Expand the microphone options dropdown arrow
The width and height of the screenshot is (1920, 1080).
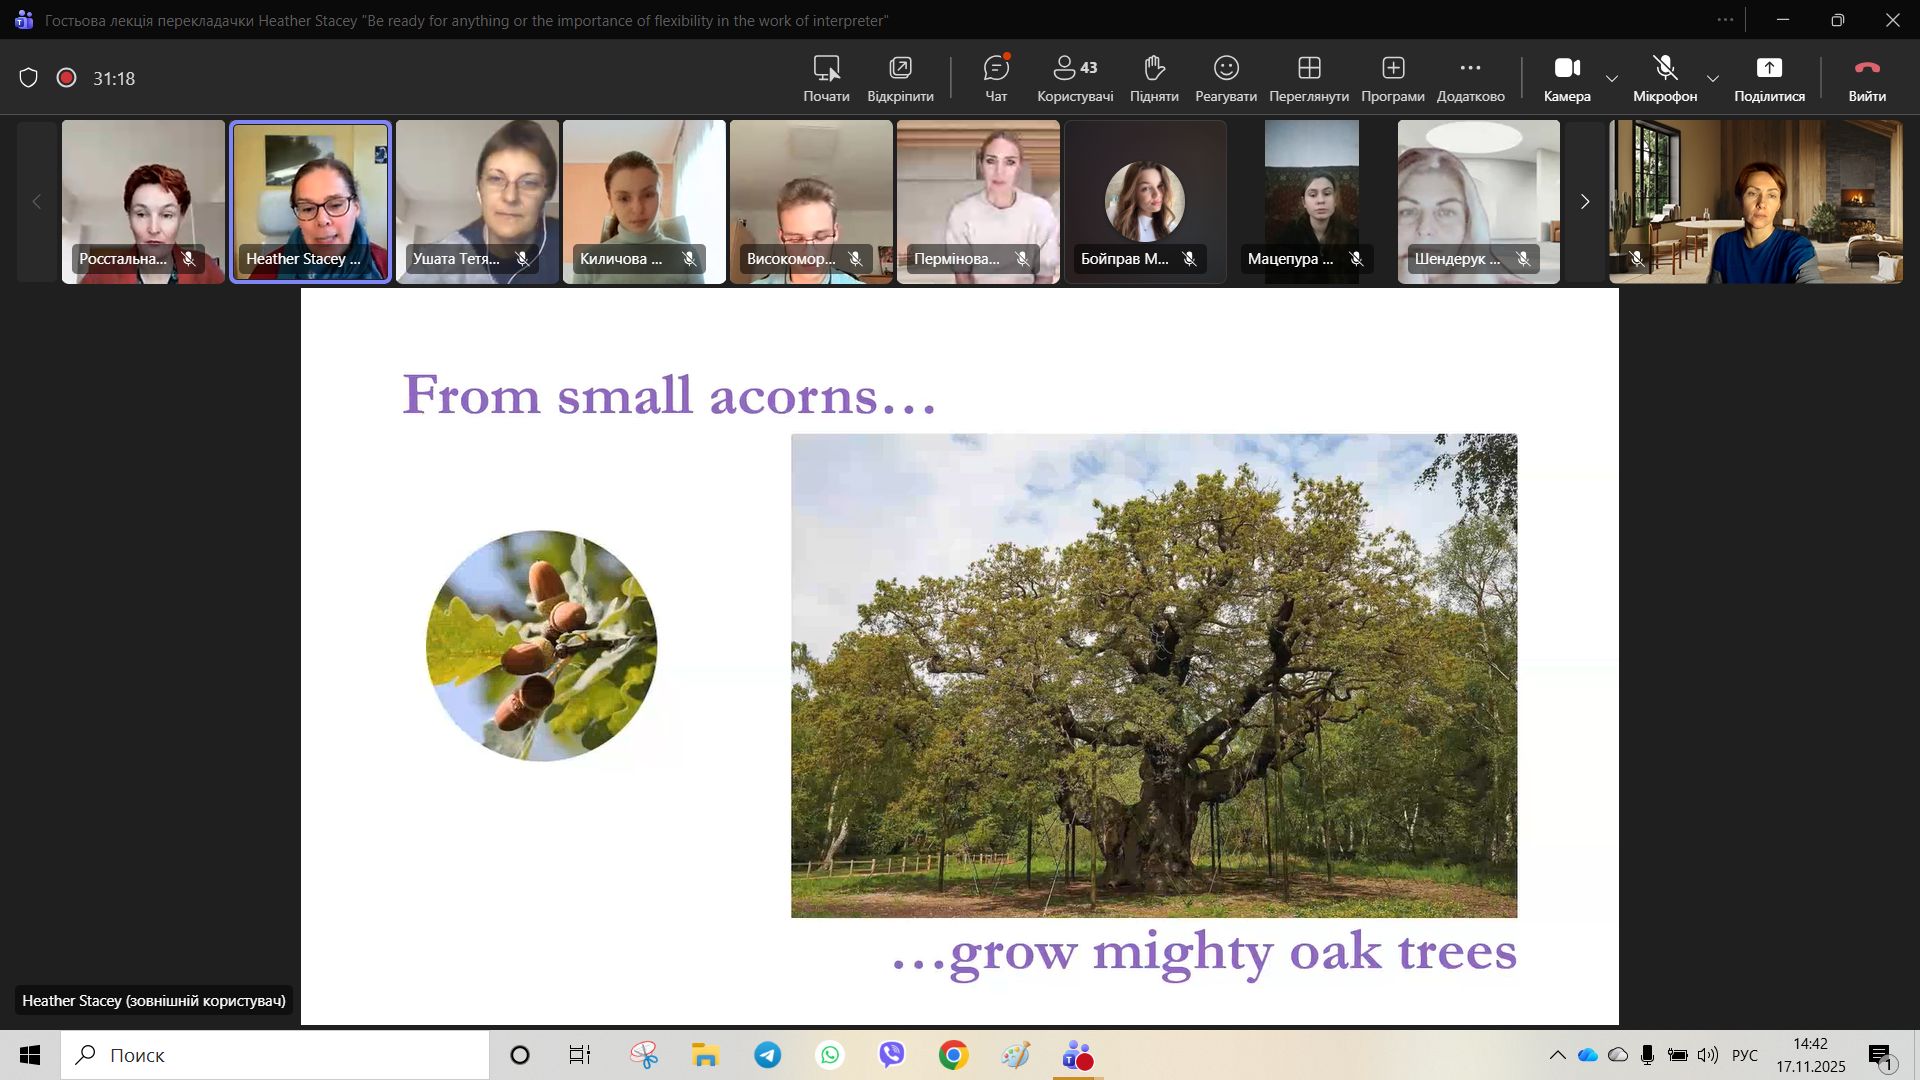pyautogui.click(x=1713, y=78)
